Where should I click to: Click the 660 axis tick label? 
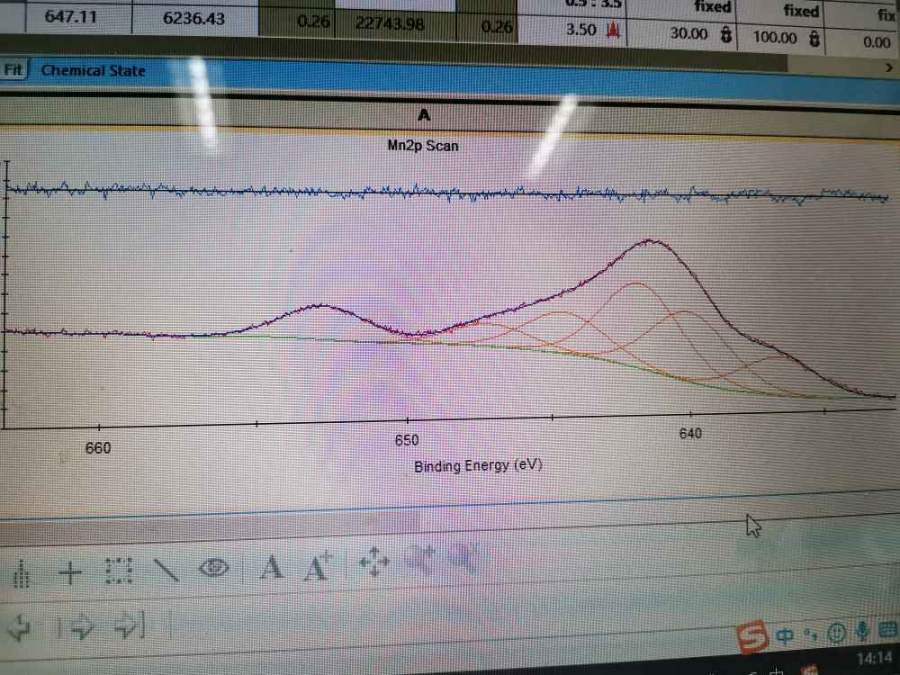pos(98,448)
